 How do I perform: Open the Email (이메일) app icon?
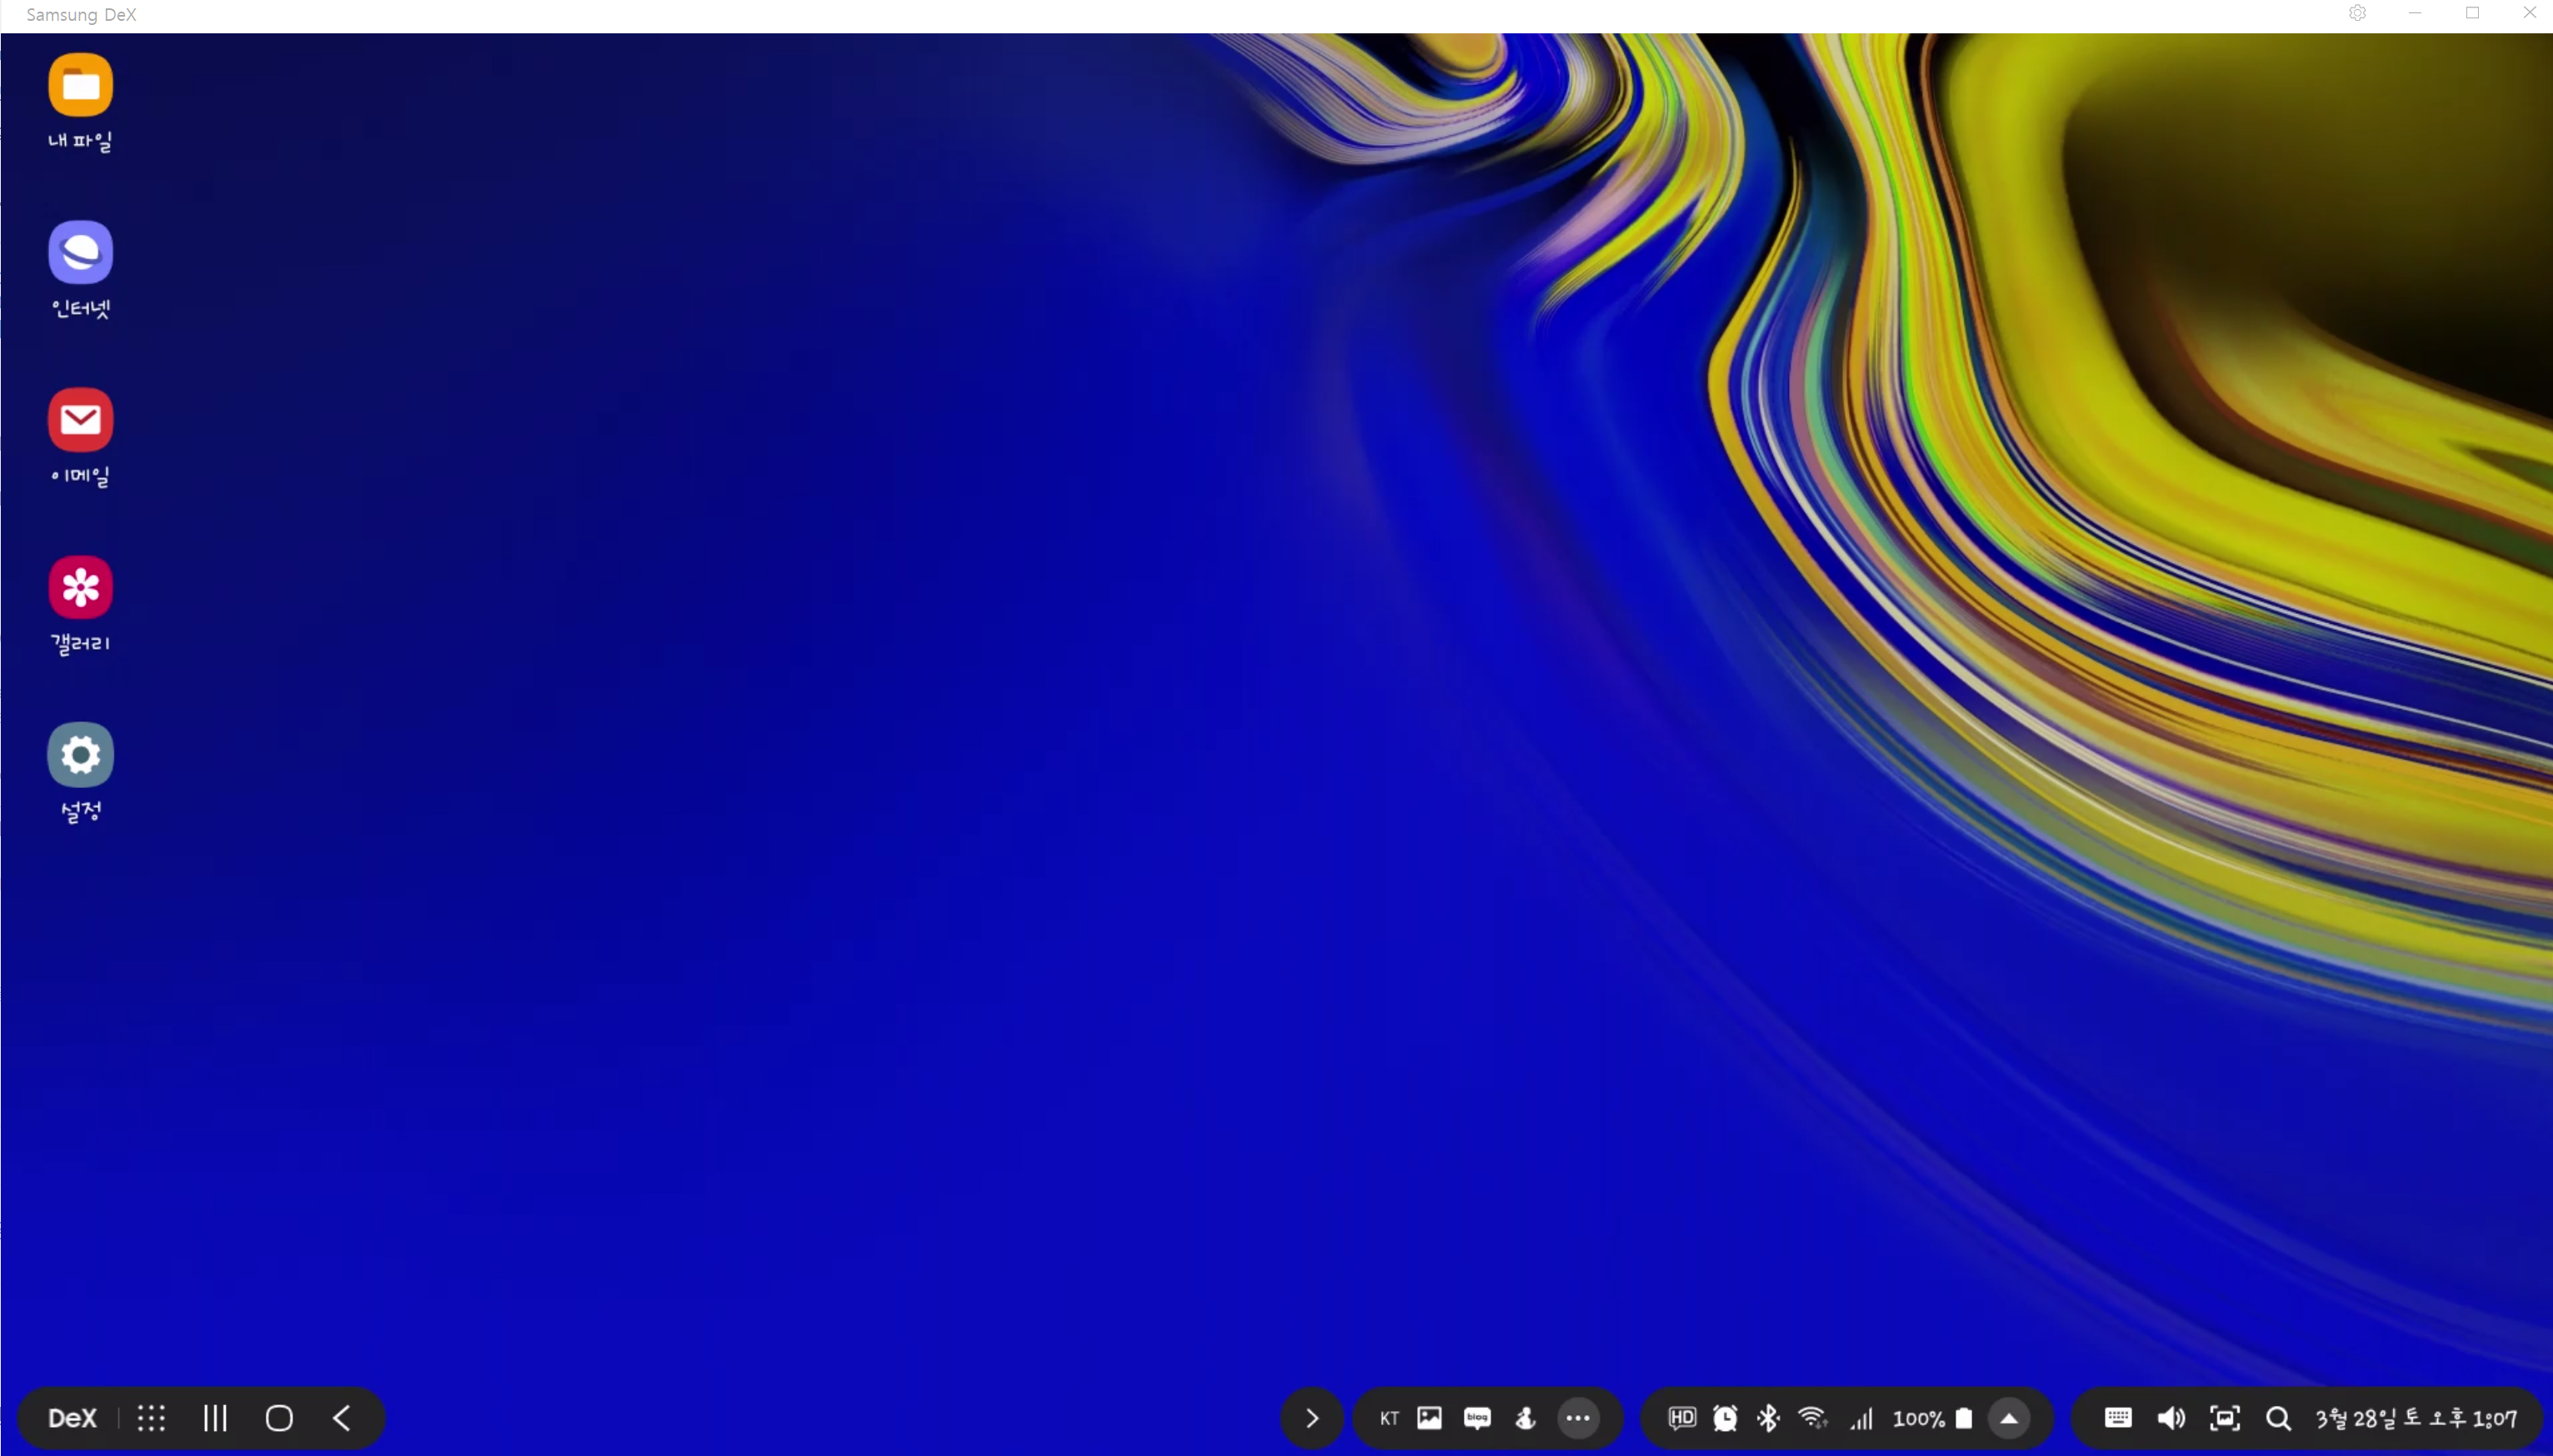80,420
